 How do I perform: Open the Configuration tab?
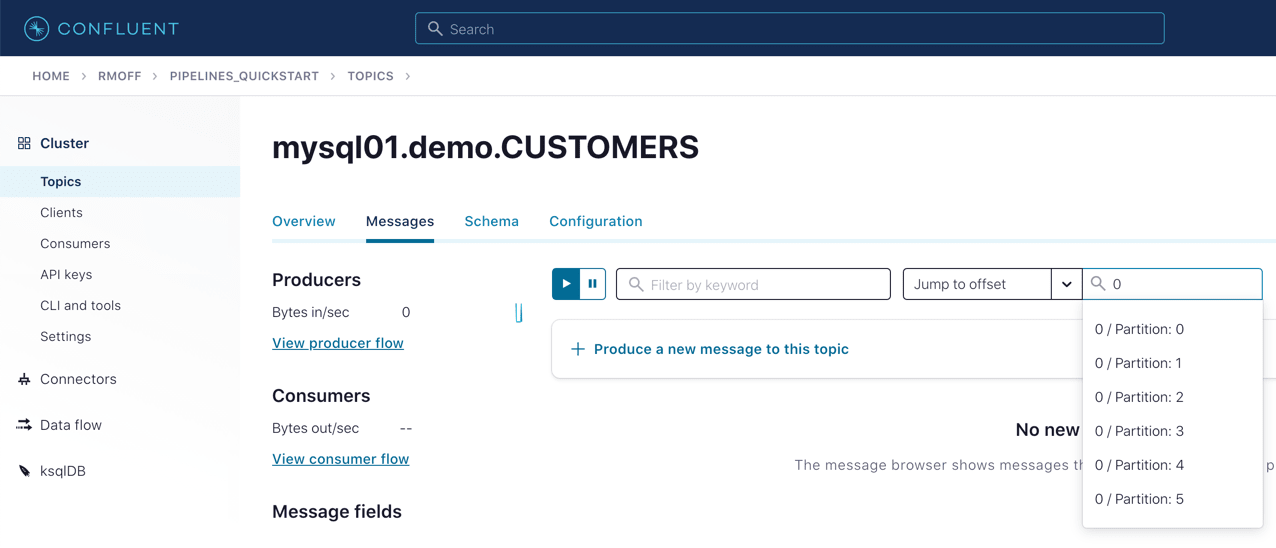pos(596,221)
